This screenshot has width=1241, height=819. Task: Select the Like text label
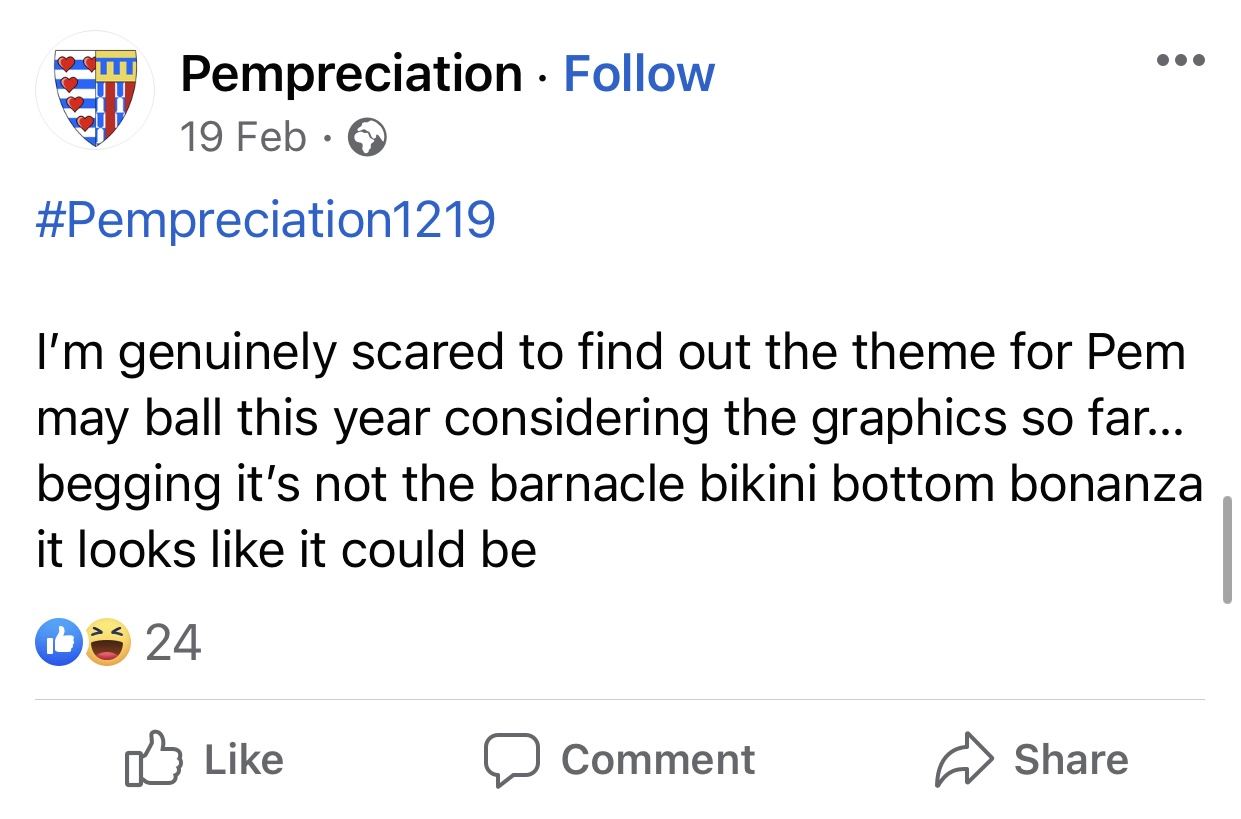244,760
